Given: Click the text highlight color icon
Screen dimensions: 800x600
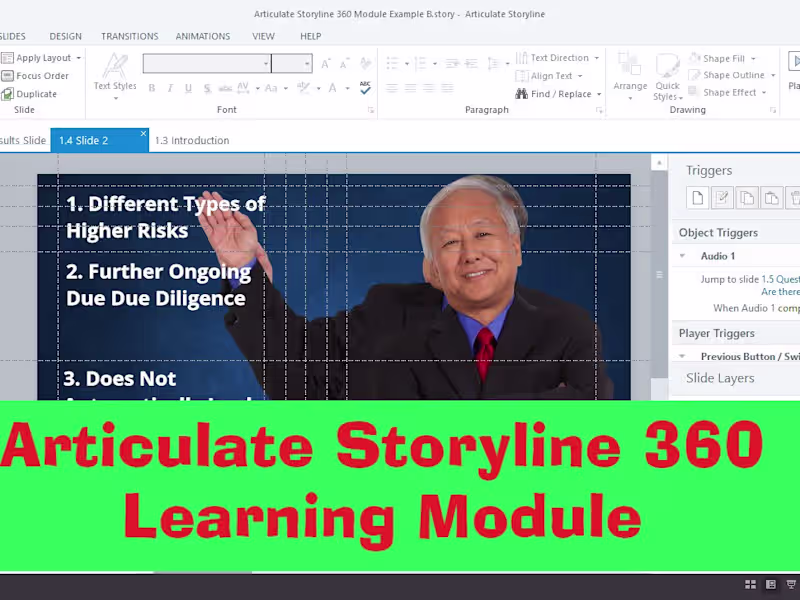Looking at the screenshot, I should click(x=304, y=88).
